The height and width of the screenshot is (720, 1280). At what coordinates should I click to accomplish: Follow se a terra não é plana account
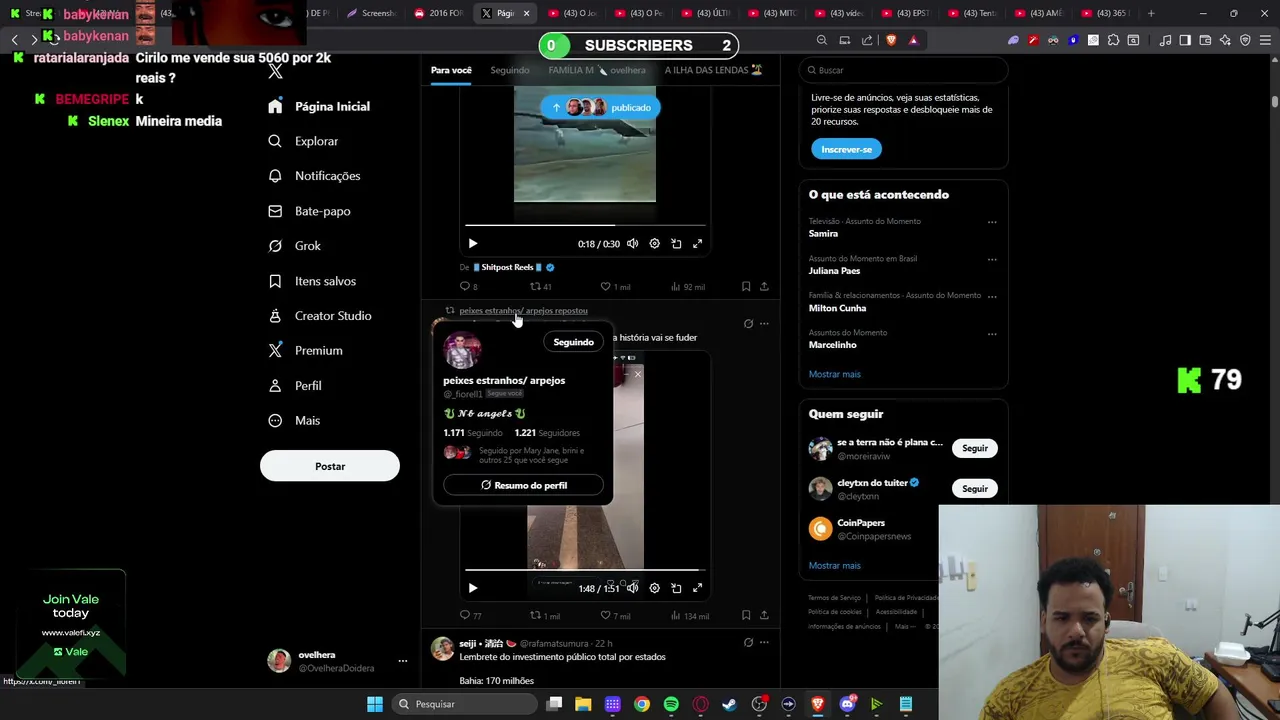click(x=975, y=448)
